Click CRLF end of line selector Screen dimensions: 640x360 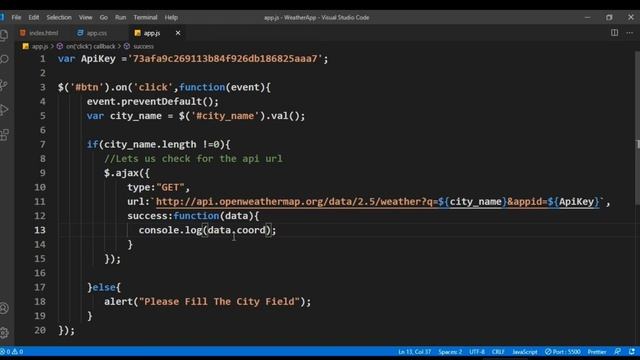[498, 351]
